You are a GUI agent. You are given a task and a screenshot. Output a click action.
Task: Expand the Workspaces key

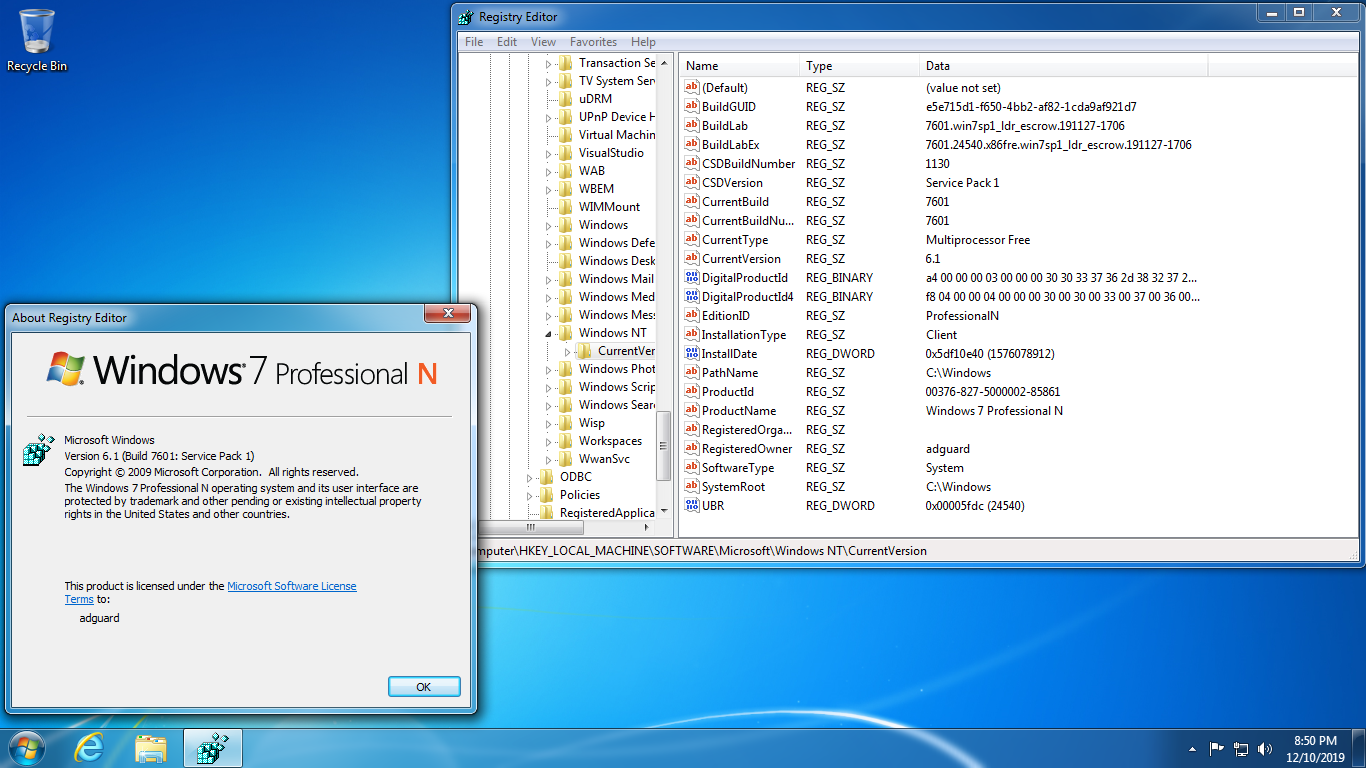tap(549, 441)
